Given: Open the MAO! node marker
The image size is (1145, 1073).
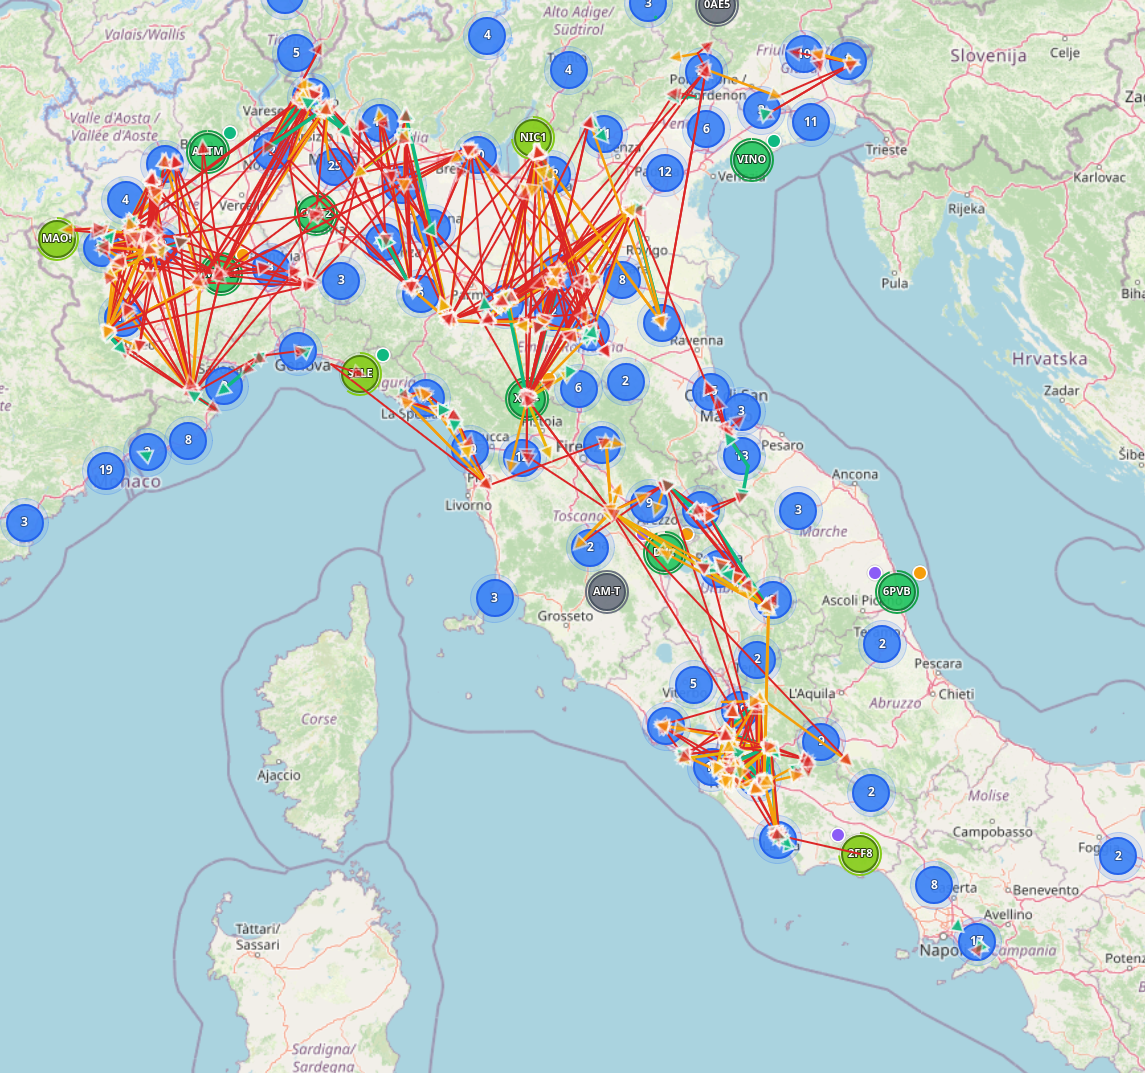Looking at the screenshot, I should click(x=57, y=238).
